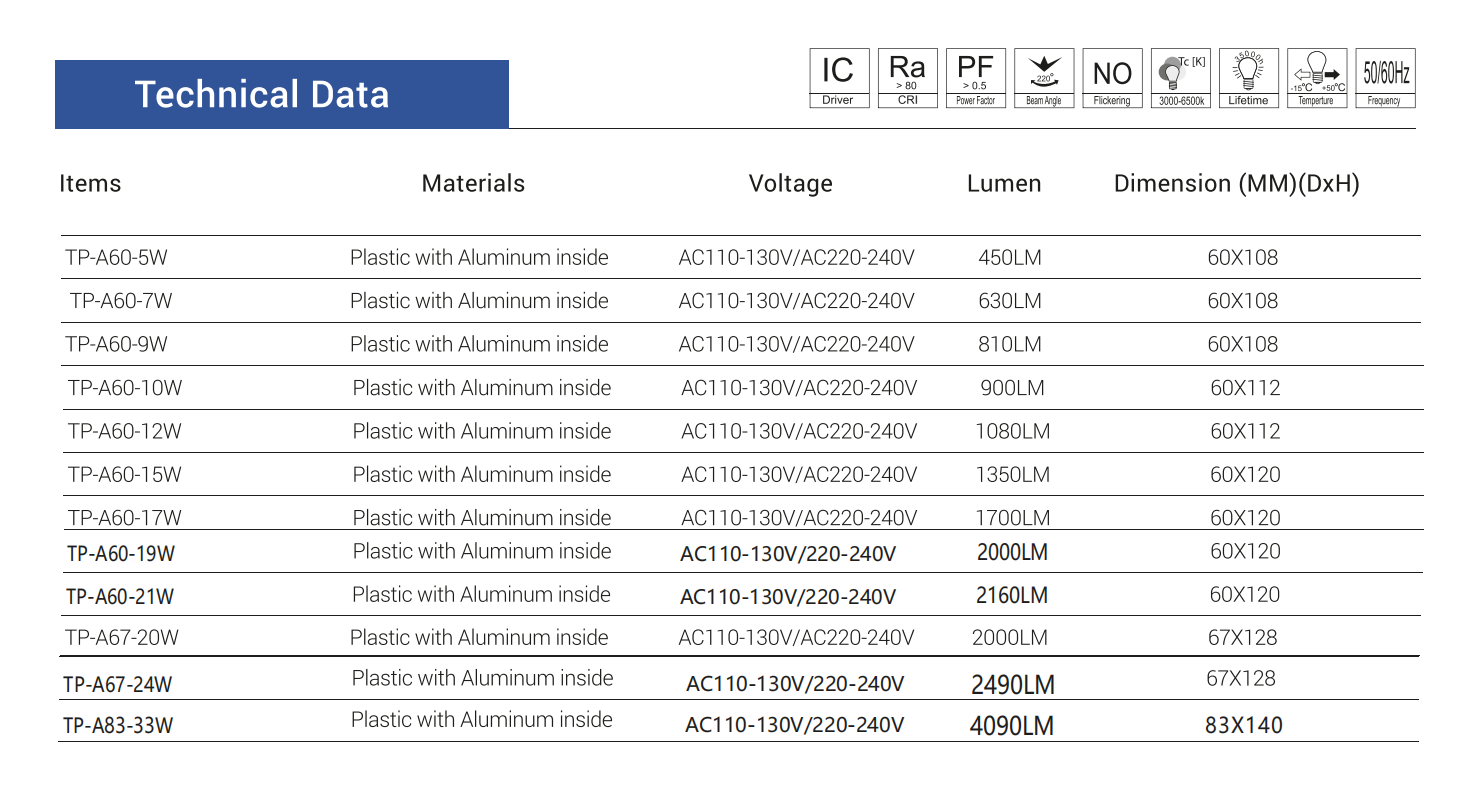This screenshot has height=796, width=1480.
Task: Click the Lumen column header
Action: pyautogui.click(x=1004, y=184)
